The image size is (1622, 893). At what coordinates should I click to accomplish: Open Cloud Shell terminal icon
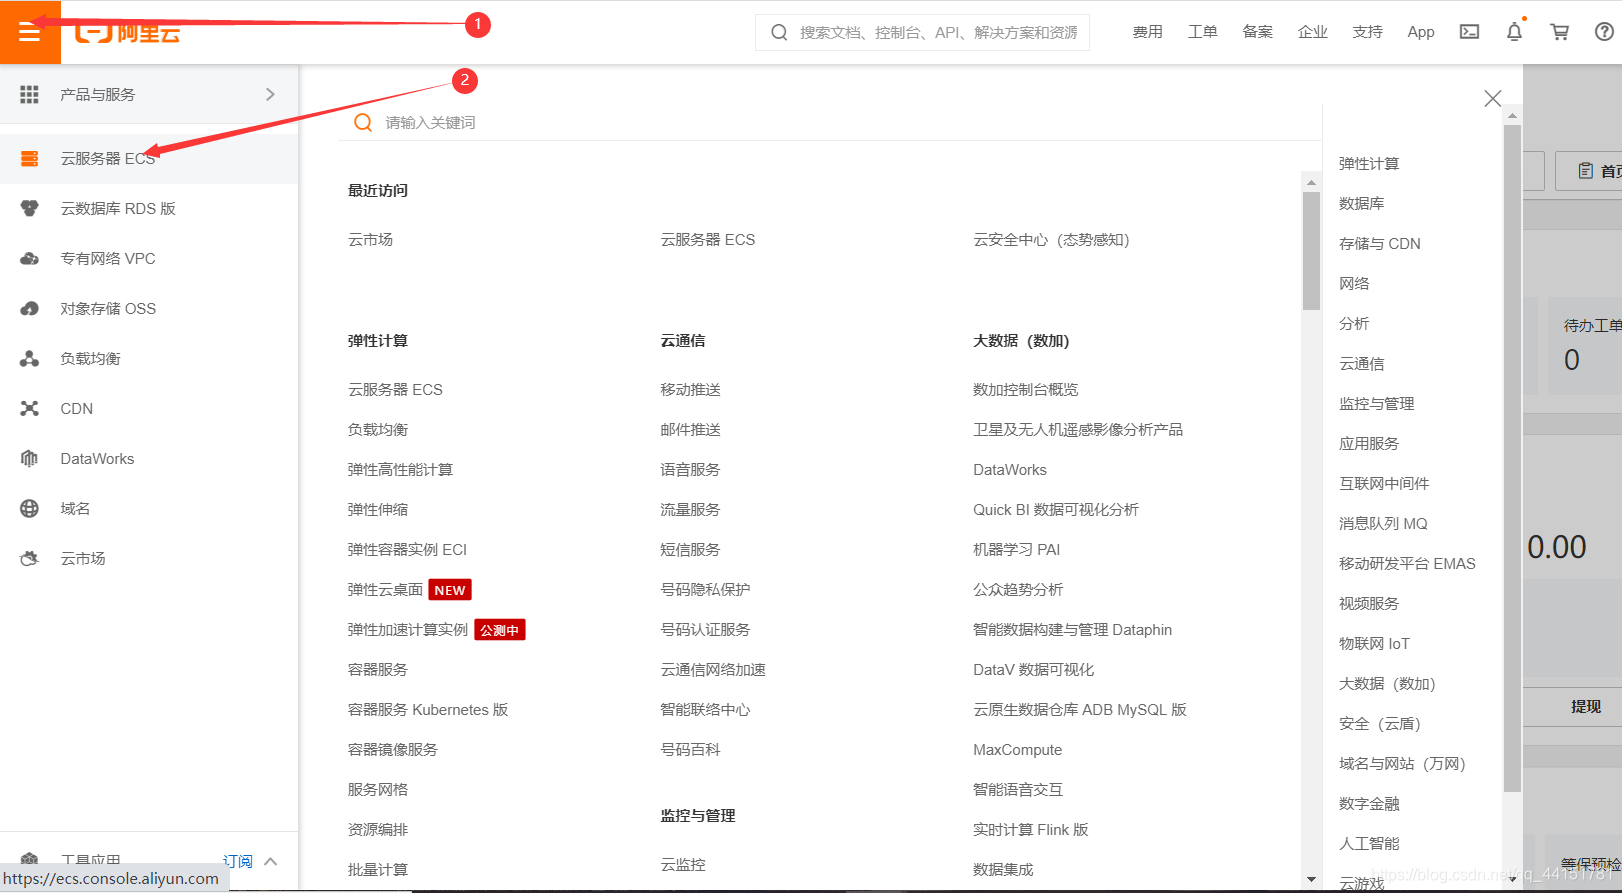[x=1469, y=32]
